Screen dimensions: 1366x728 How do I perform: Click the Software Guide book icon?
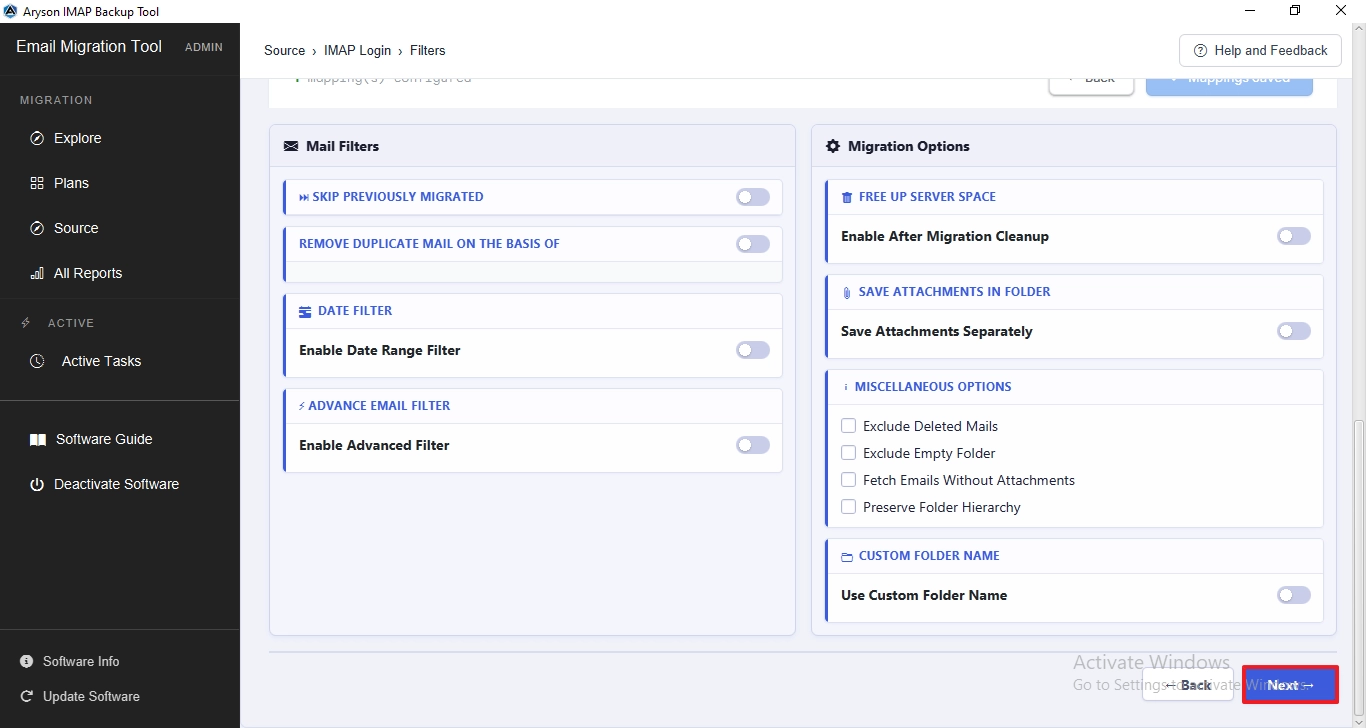pyautogui.click(x=38, y=439)
